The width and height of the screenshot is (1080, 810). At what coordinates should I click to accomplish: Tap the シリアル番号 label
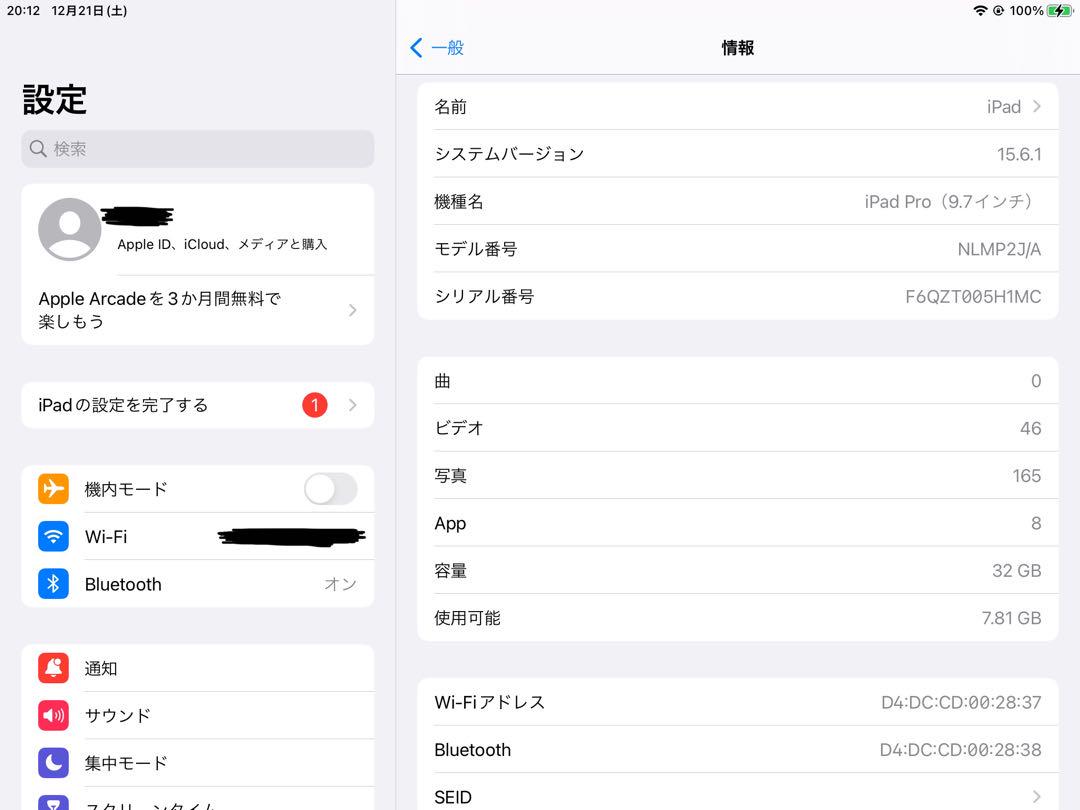(x=484, y=297)
